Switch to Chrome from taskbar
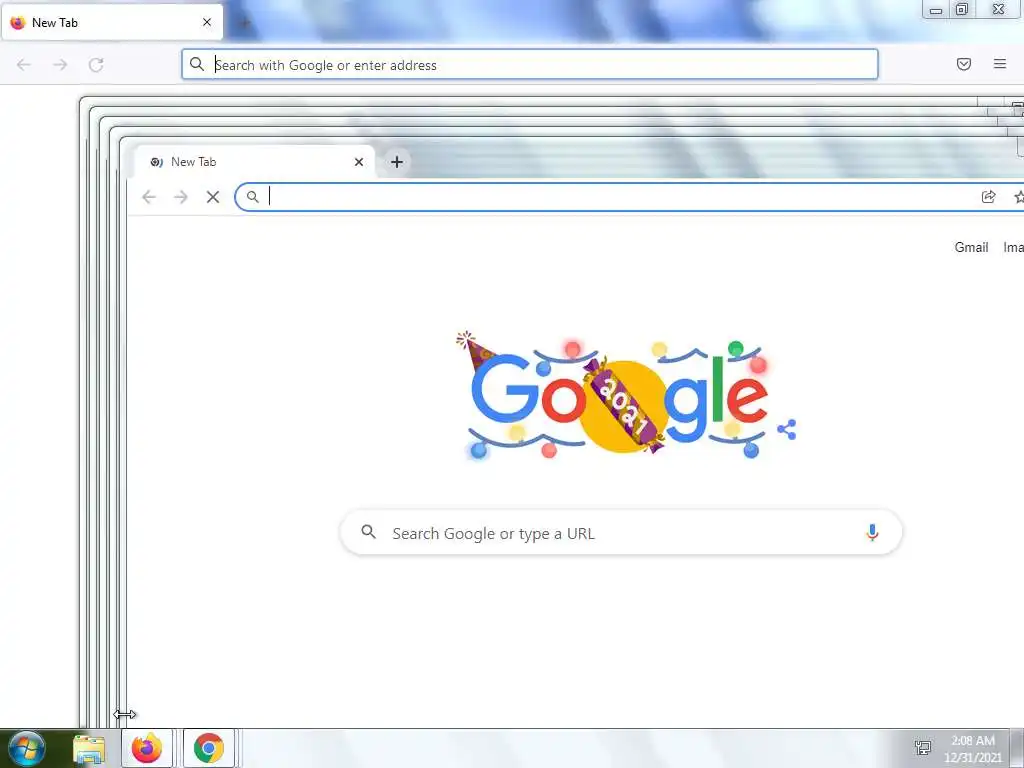1024x768 pixels. pyautogui.click(x=208, y=748)
